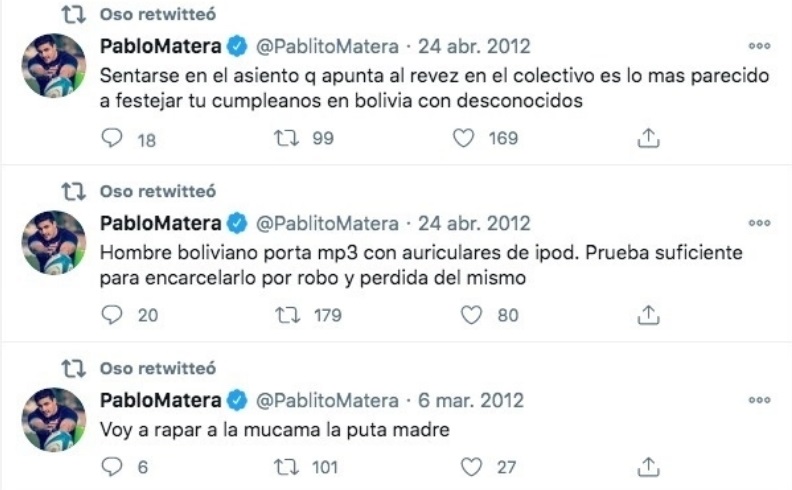Open the PabloMatera display name on third tweet
Viewport: 792px width, 490px height.
(x=159, y=400)
